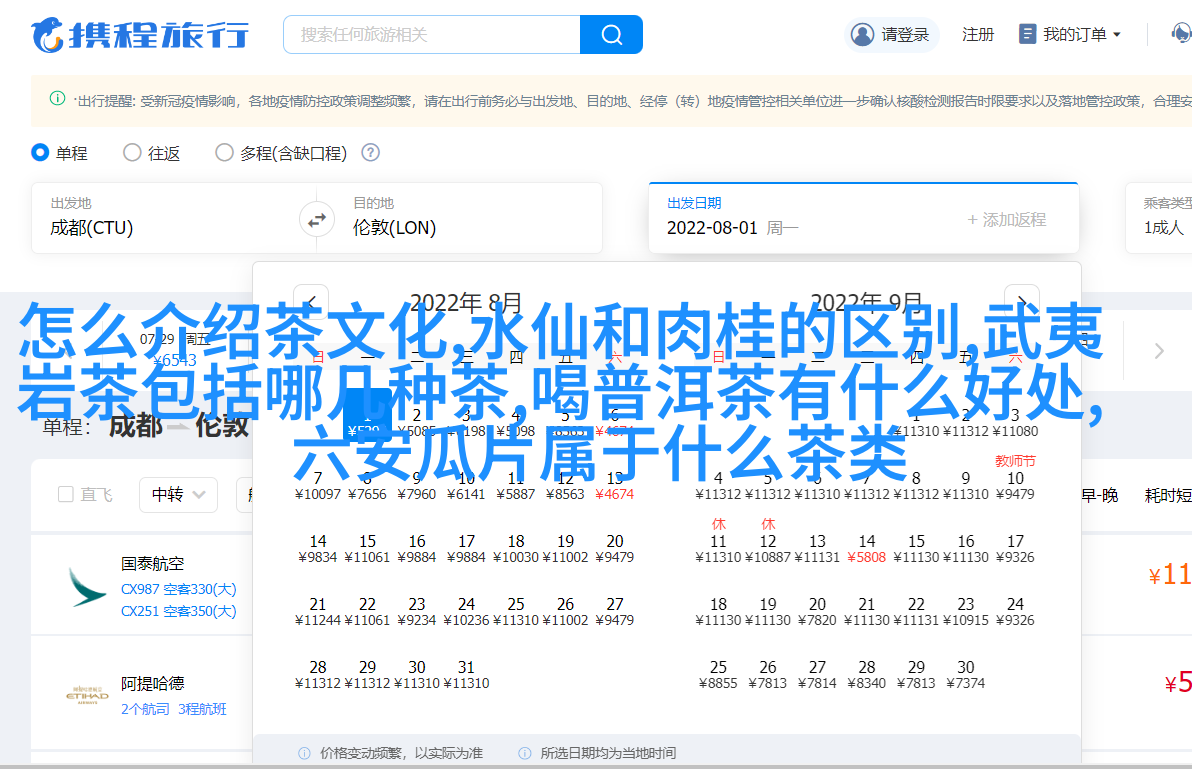The height and width of the screenshot is (769, 1192).
Task: Swap departure and destination cities icon
Action: (317, 219)
